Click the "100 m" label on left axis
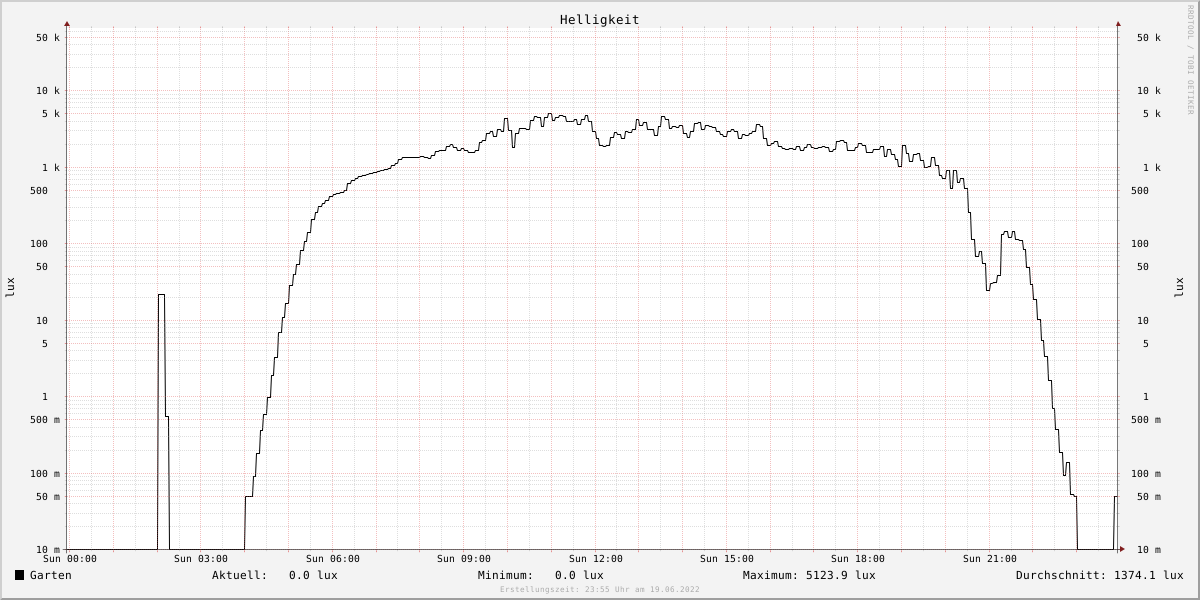Image resolution: width=1200 pixels, height=600 pixels. [x=45, y=474]
